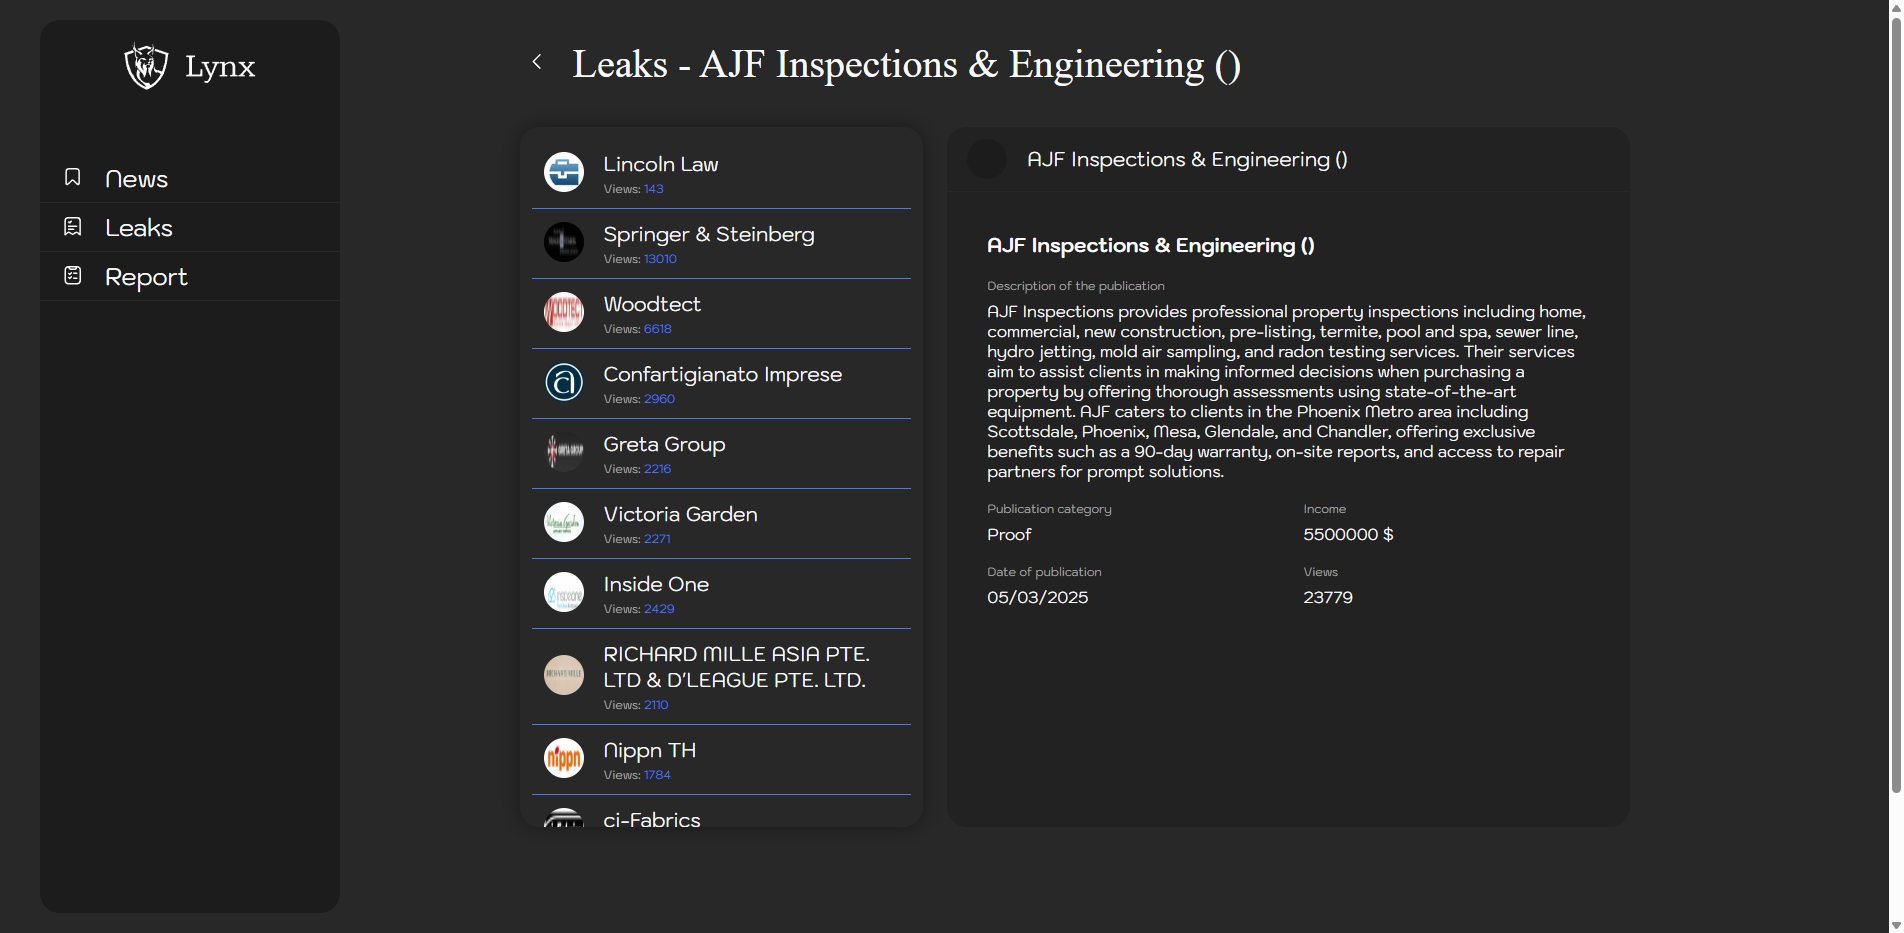Open the News menu item
The height and width of the screenshot is (933, 1904).
pyautogui.click(x=137, y=179)
